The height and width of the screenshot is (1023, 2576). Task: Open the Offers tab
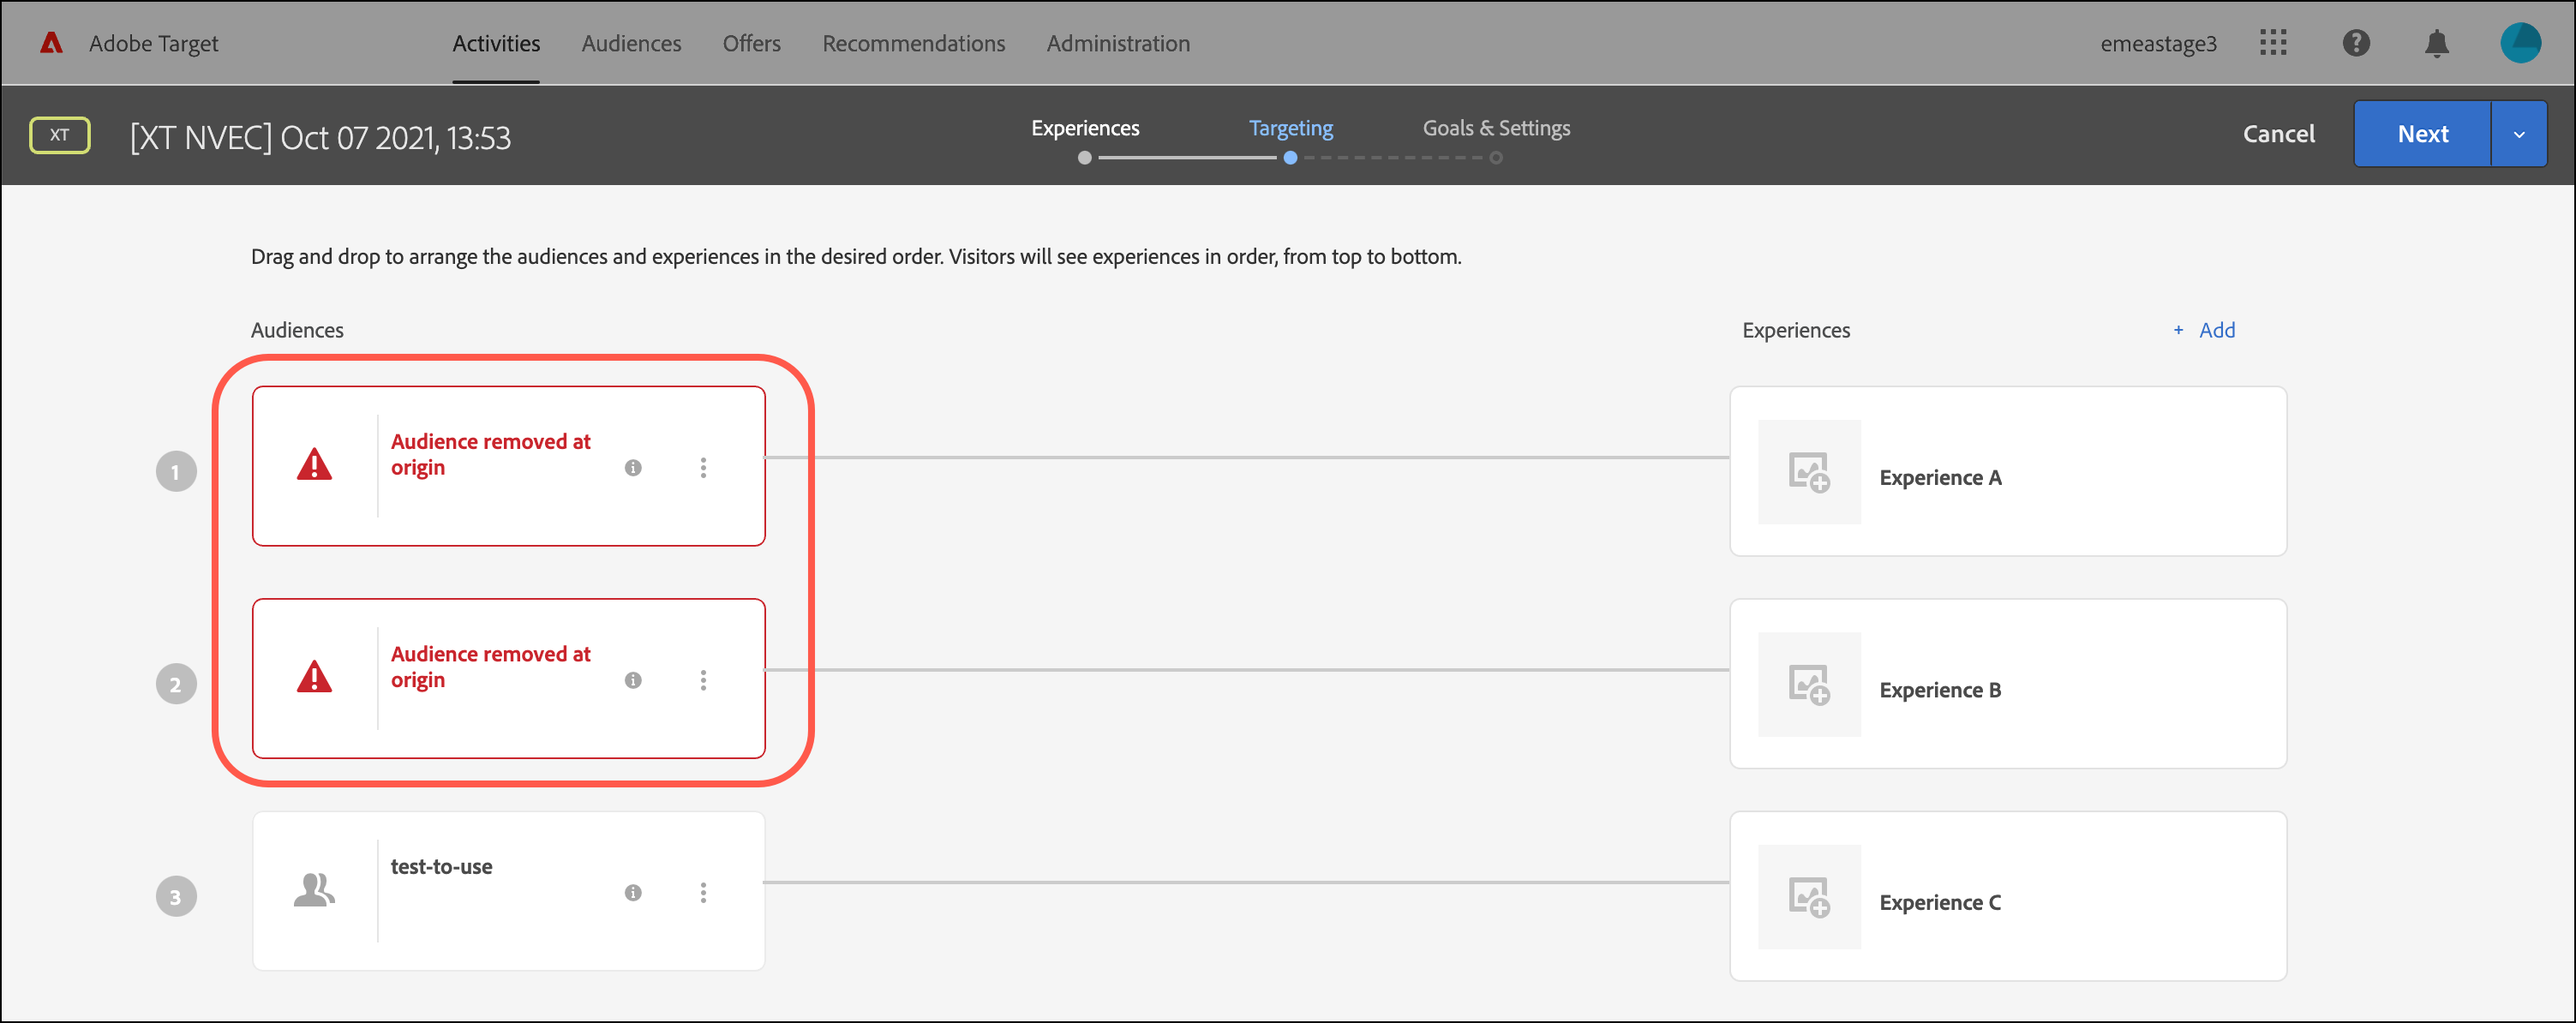tap(751, 43)
